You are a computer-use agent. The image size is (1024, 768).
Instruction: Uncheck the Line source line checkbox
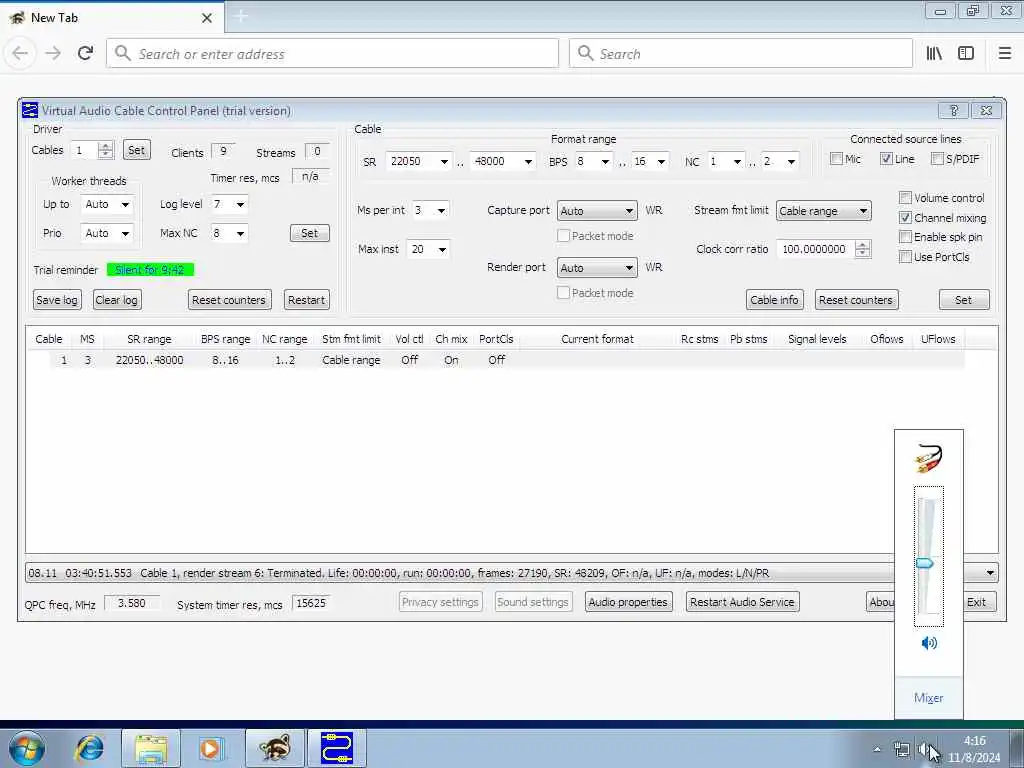tap(886, 159)
